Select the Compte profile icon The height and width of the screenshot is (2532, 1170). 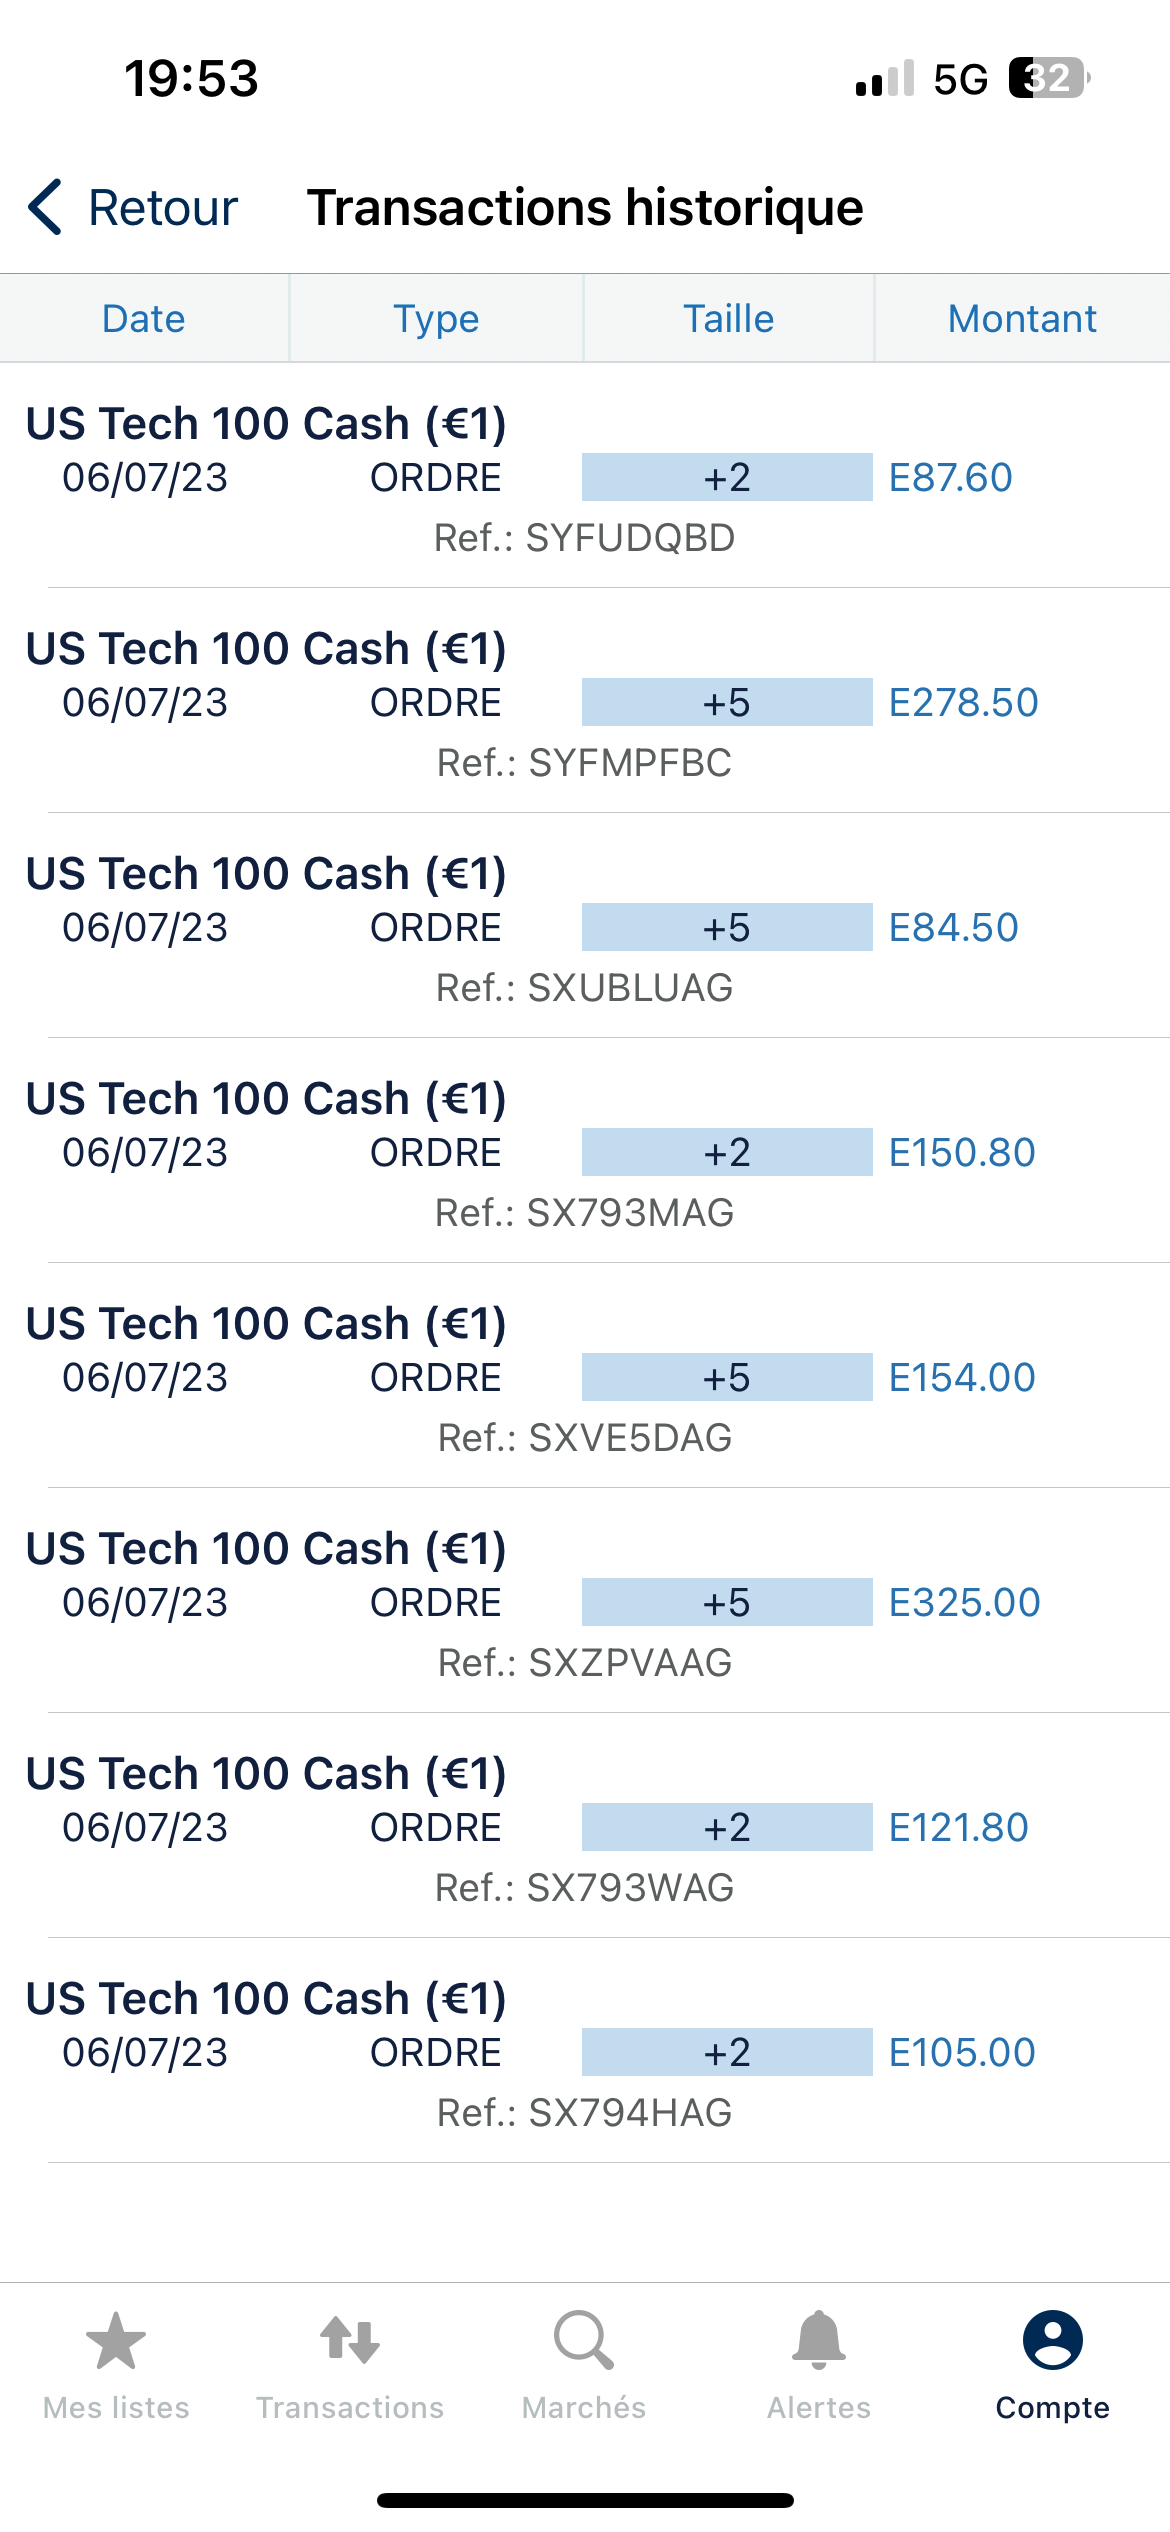1052,2342
